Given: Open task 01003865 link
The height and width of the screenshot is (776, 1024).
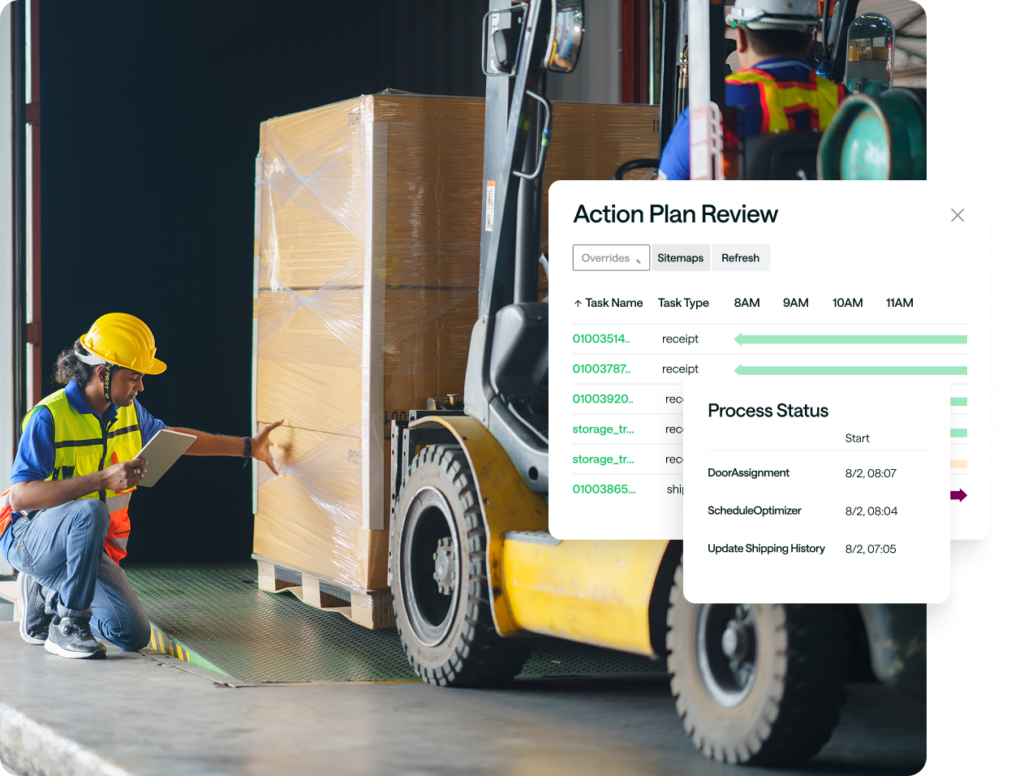Looking at the screenshot, I should (601, 489).
